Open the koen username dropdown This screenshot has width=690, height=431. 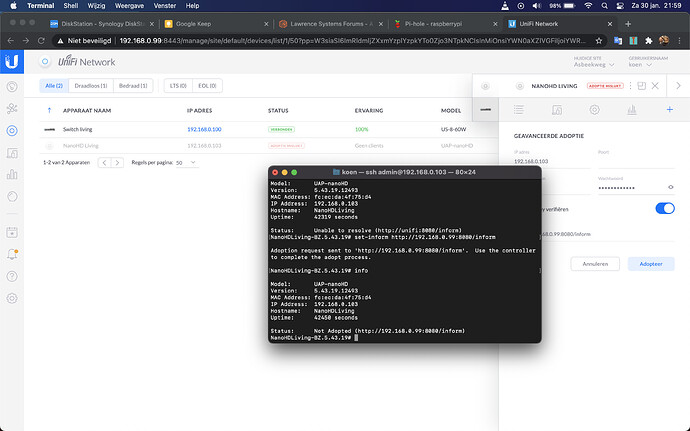tap(640, 65)
